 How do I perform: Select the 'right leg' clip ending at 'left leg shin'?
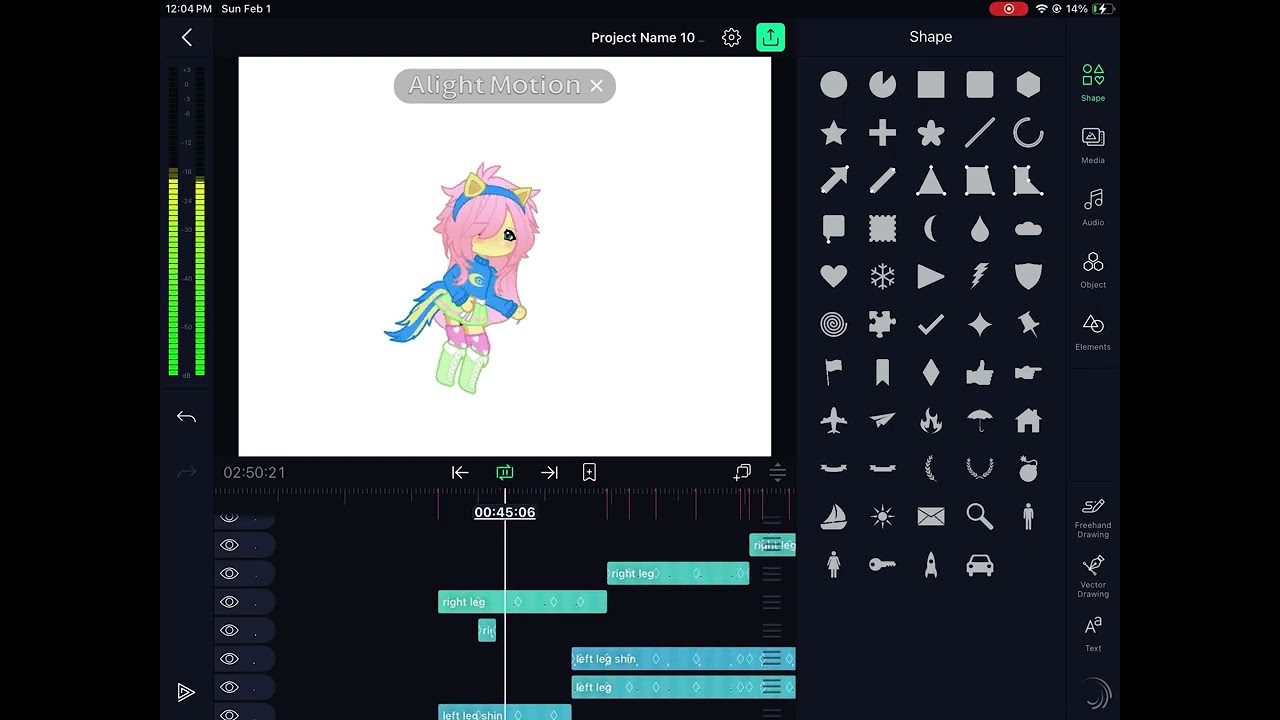tap(522, 602)
